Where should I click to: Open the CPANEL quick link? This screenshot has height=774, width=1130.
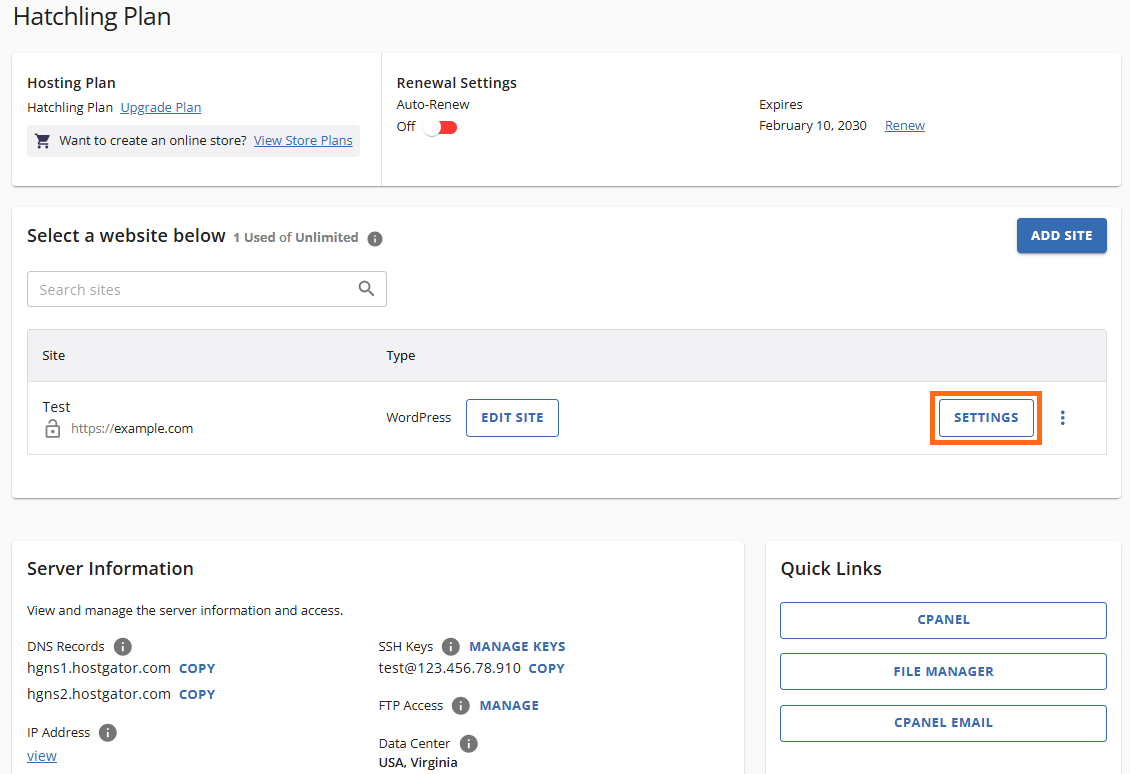(x=943, y=620)
